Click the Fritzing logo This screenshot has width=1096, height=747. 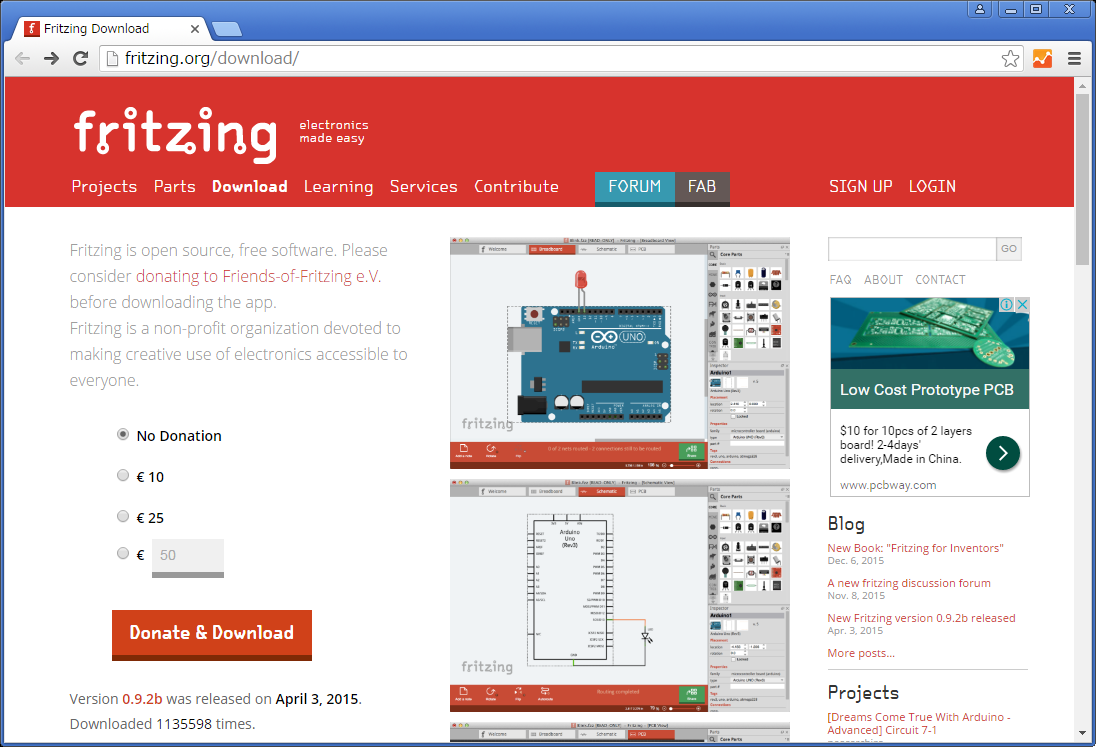(x=175, y=134)
